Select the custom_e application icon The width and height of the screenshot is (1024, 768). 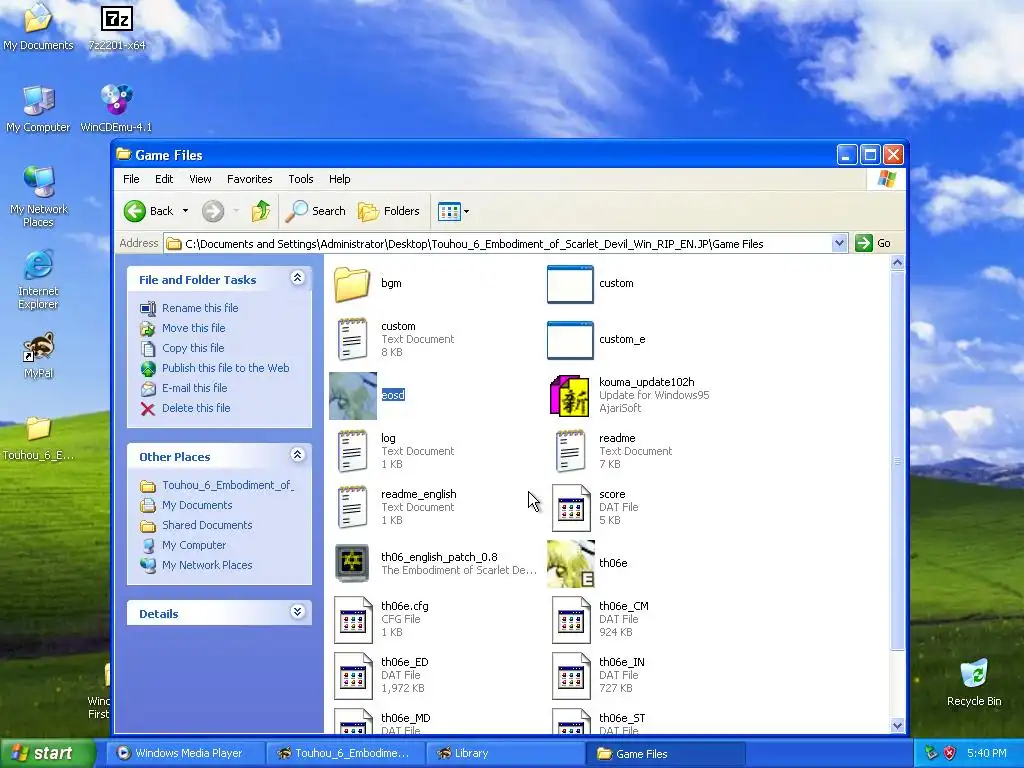tap(570, 340)
